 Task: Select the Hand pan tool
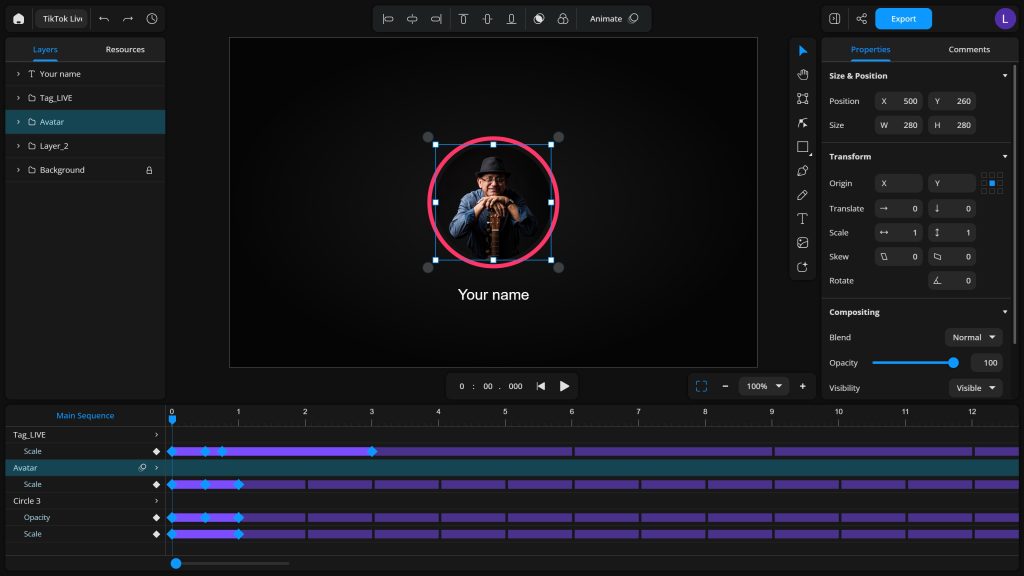802,75
